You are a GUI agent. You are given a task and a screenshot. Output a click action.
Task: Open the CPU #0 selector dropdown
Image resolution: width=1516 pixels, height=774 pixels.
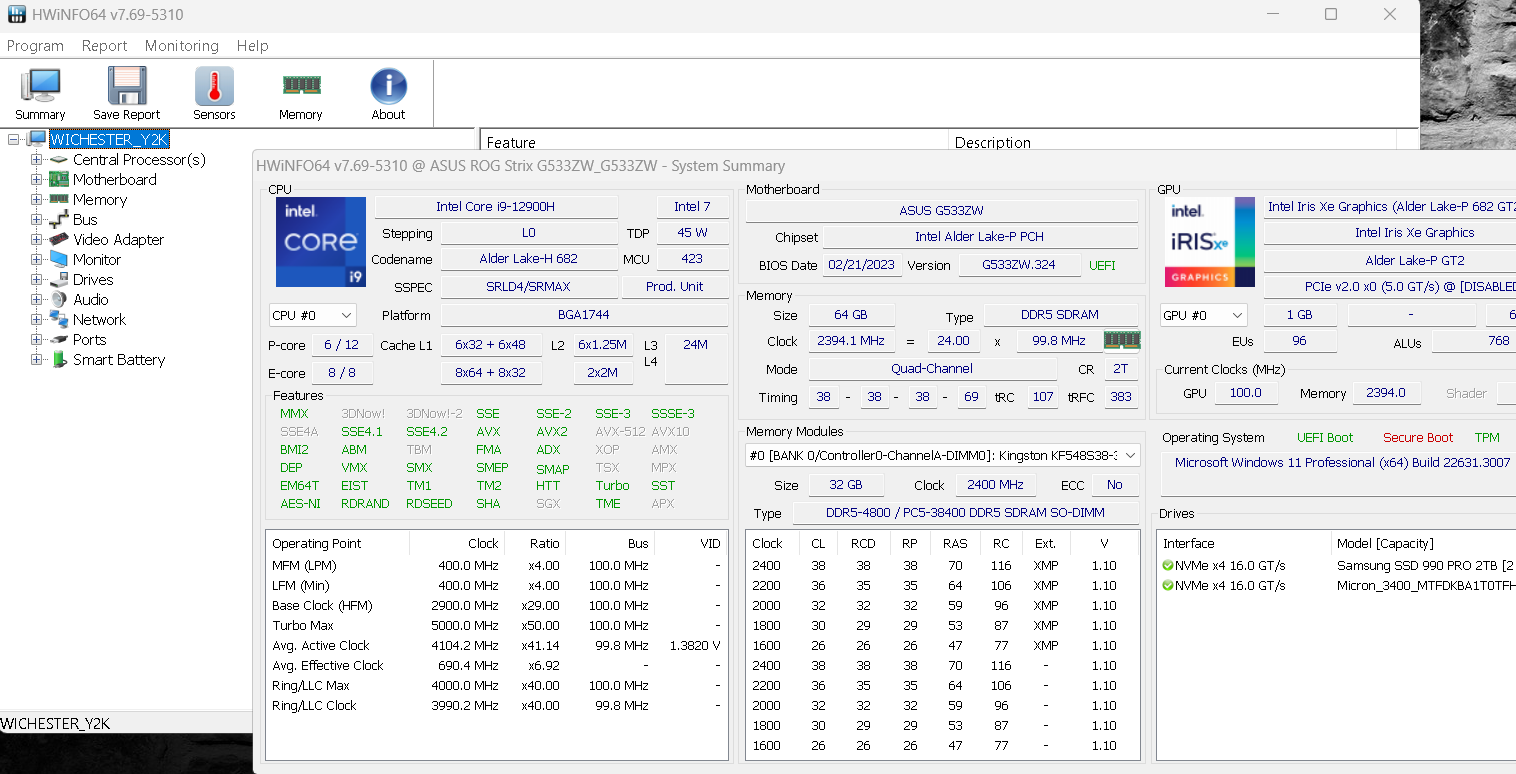pos(312,315)
